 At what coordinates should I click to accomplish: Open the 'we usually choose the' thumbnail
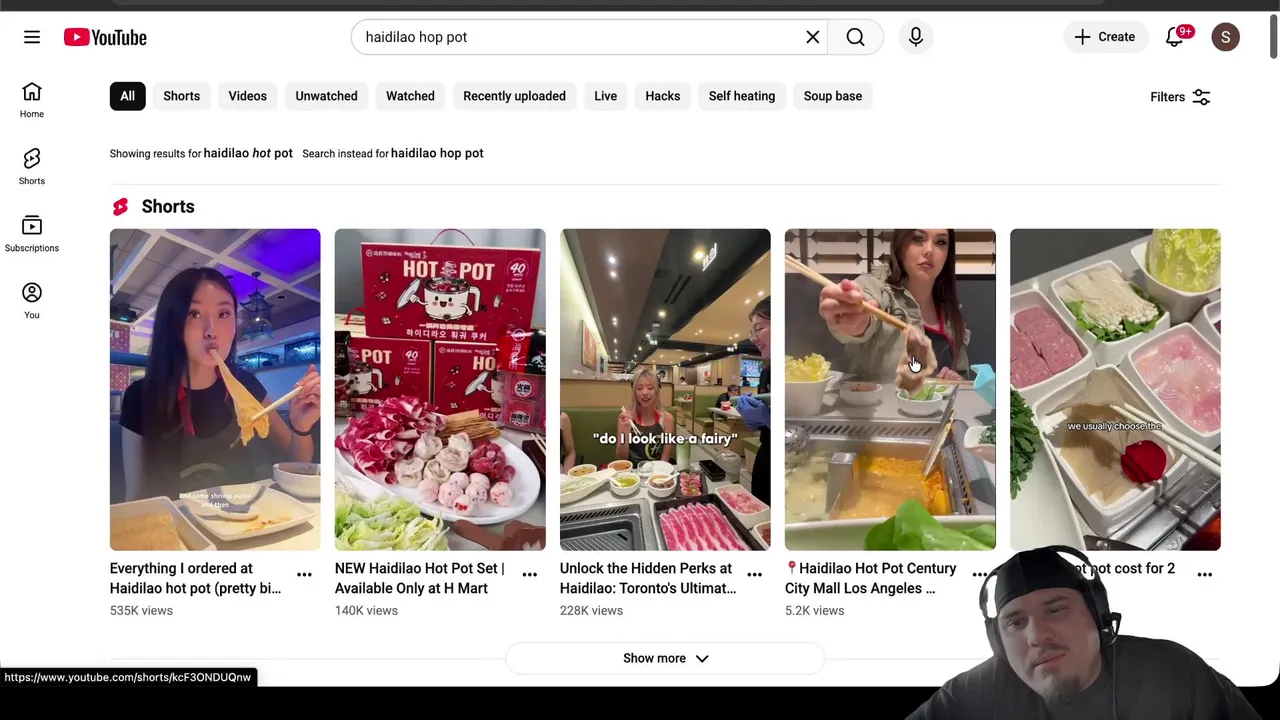[x=1115, y=390]
